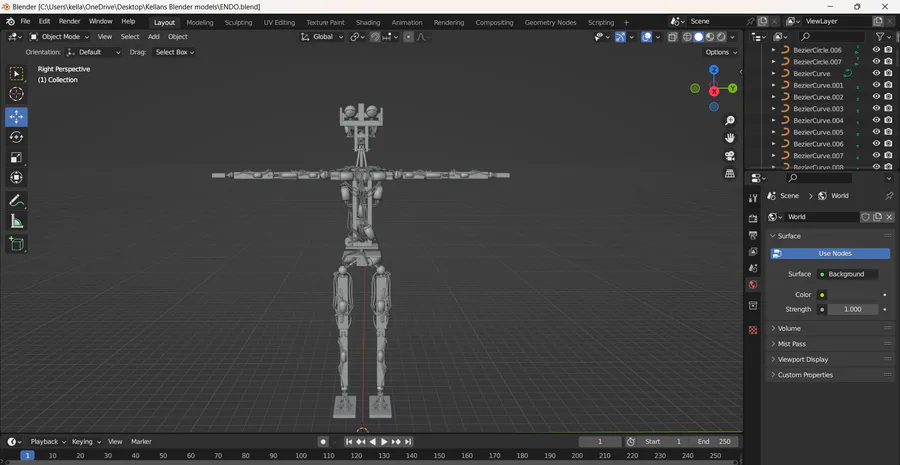This screenshot has height=465, width=900.
Task: Open the Options dropdown
Action: 720,52
